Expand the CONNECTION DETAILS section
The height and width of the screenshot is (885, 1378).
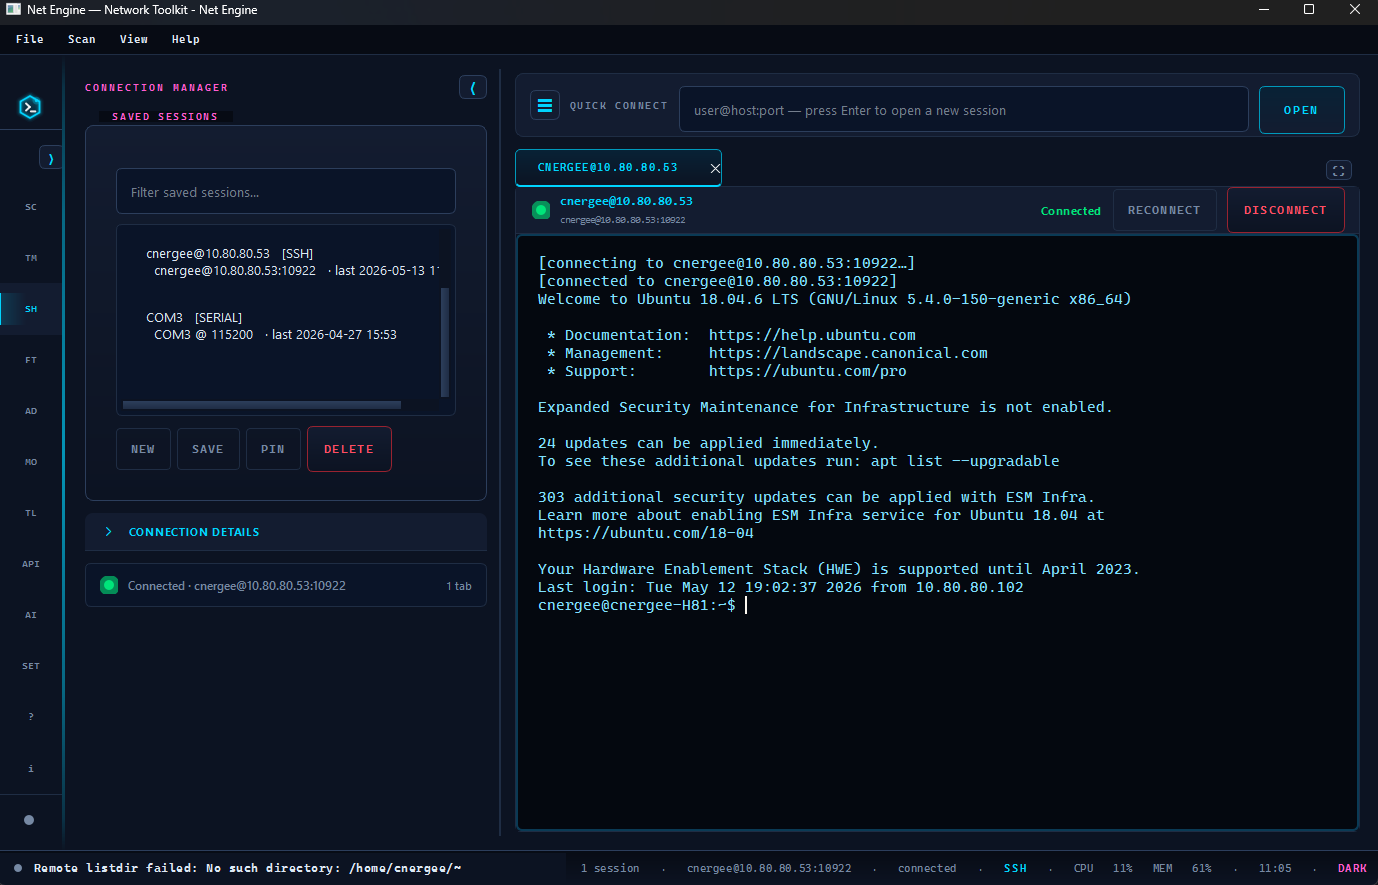tap(286, 532)
